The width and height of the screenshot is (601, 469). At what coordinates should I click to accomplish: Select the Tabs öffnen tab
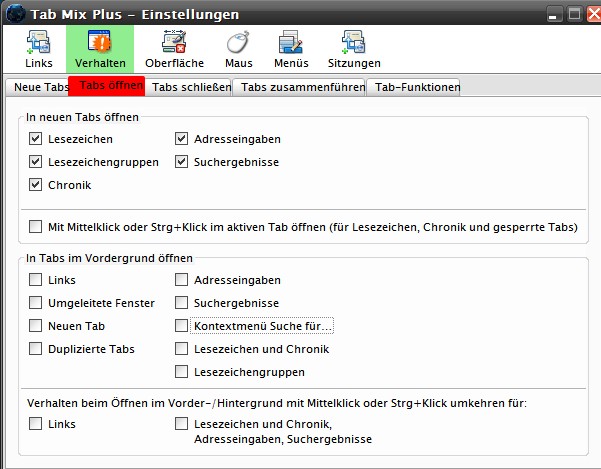107,86
